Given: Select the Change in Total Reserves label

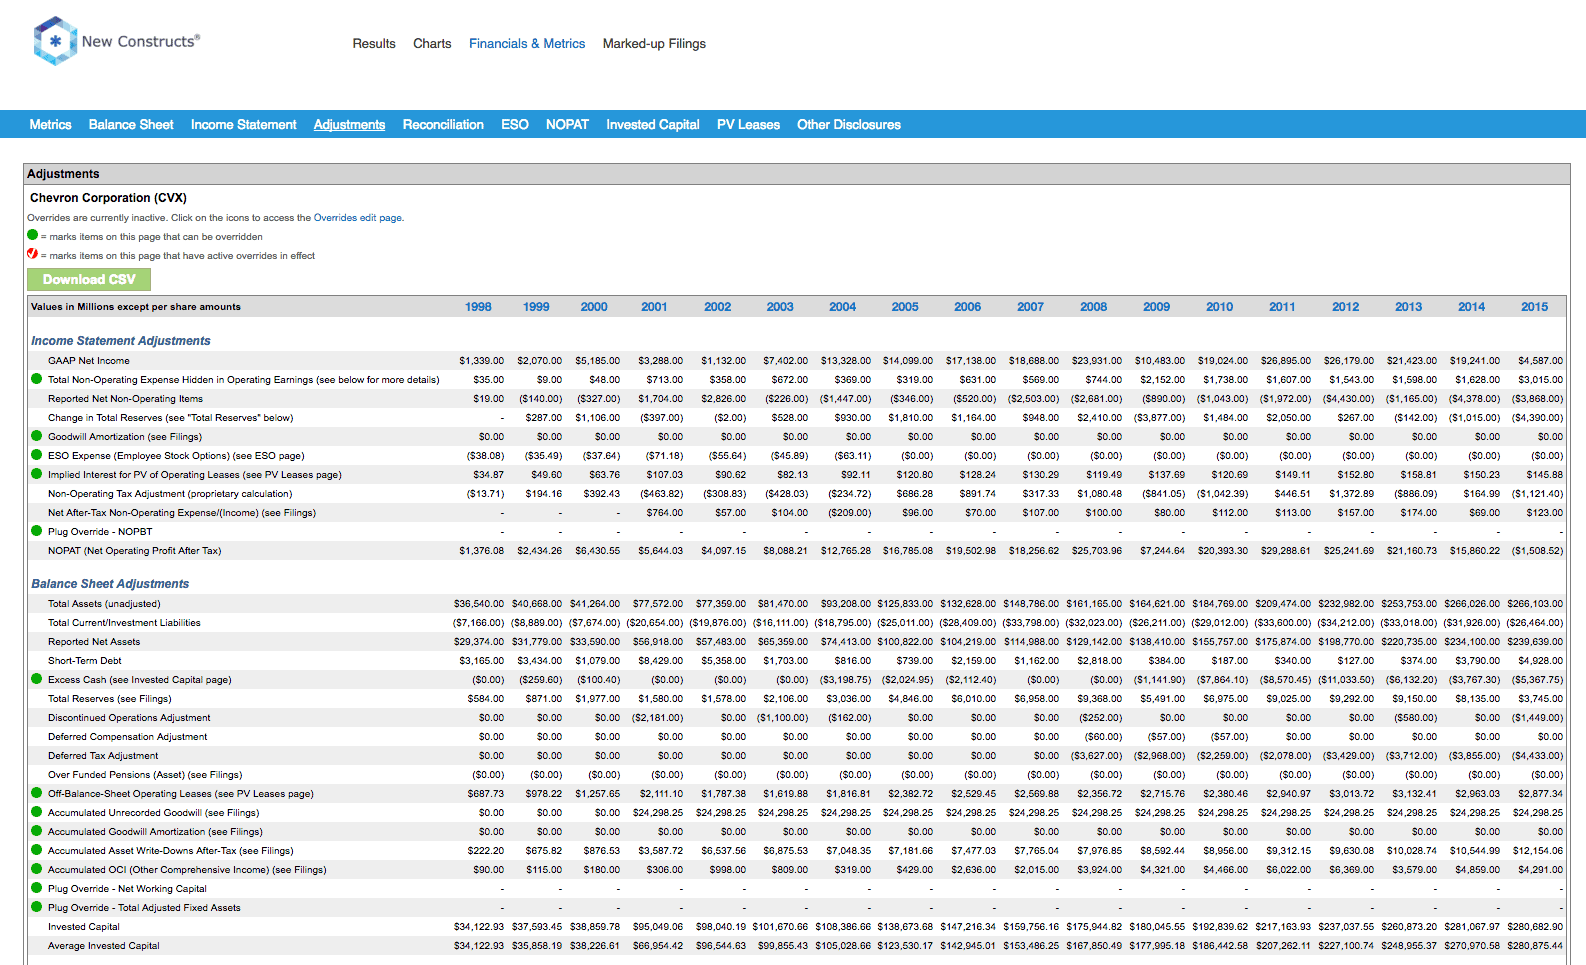Looking at the screenshot, I should point(171,418).
